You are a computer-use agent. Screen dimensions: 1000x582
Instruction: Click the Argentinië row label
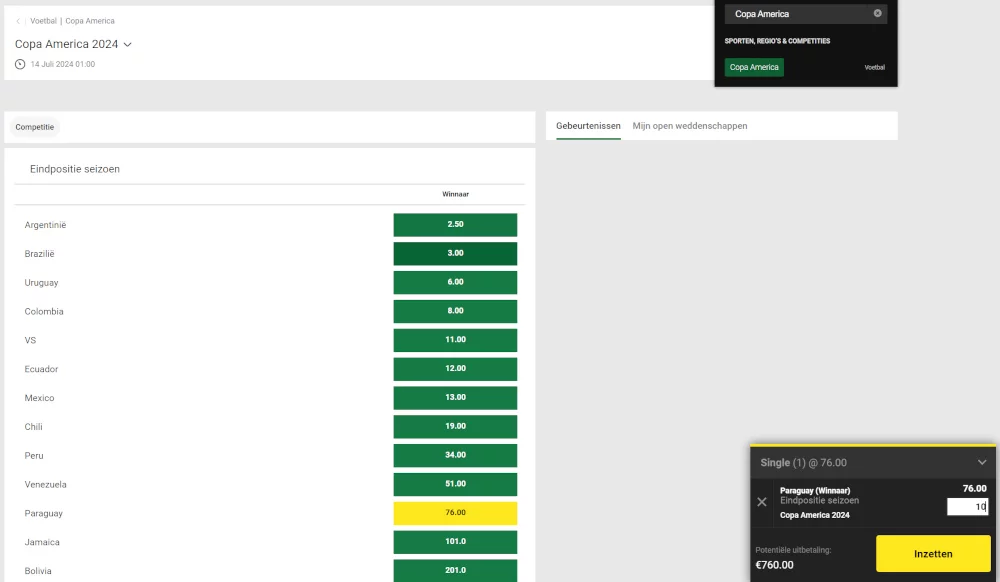click(45, 225)
